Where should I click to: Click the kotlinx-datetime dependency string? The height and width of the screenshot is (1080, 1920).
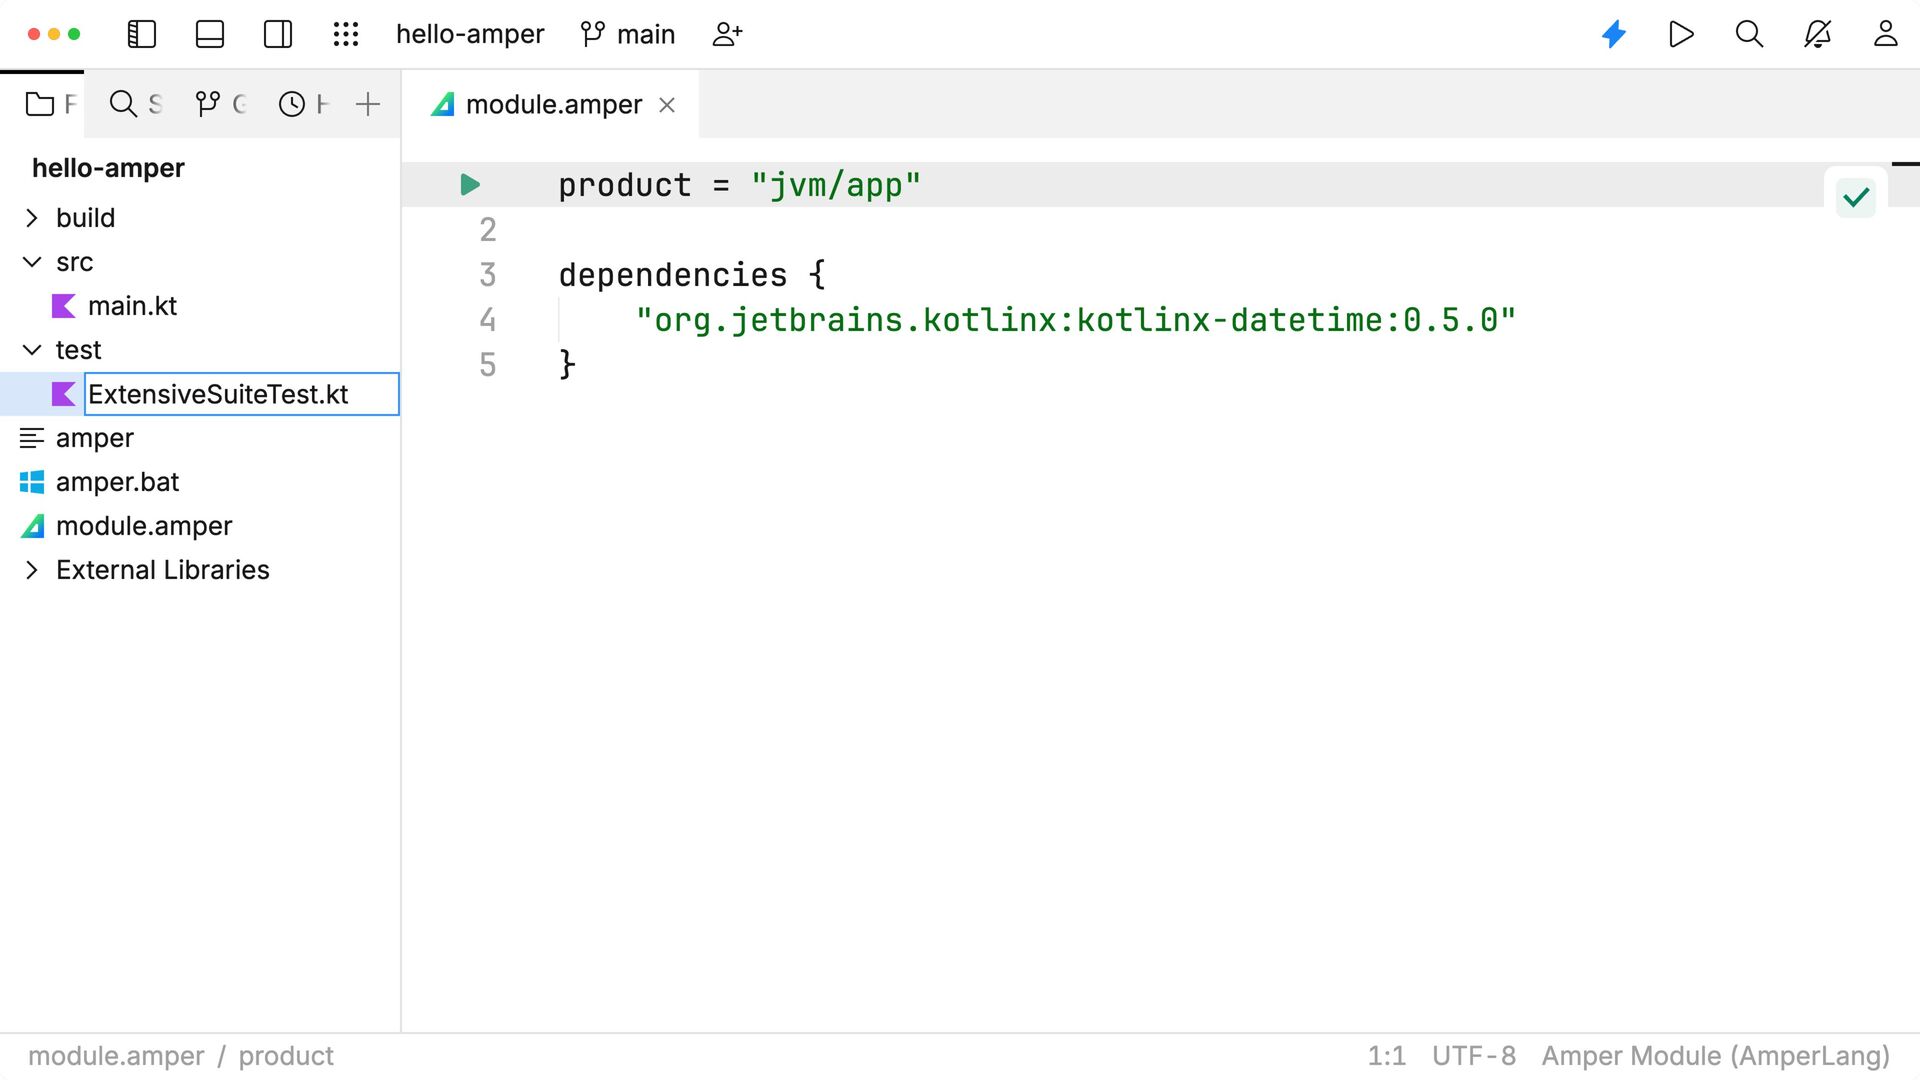pos(1076,320)
